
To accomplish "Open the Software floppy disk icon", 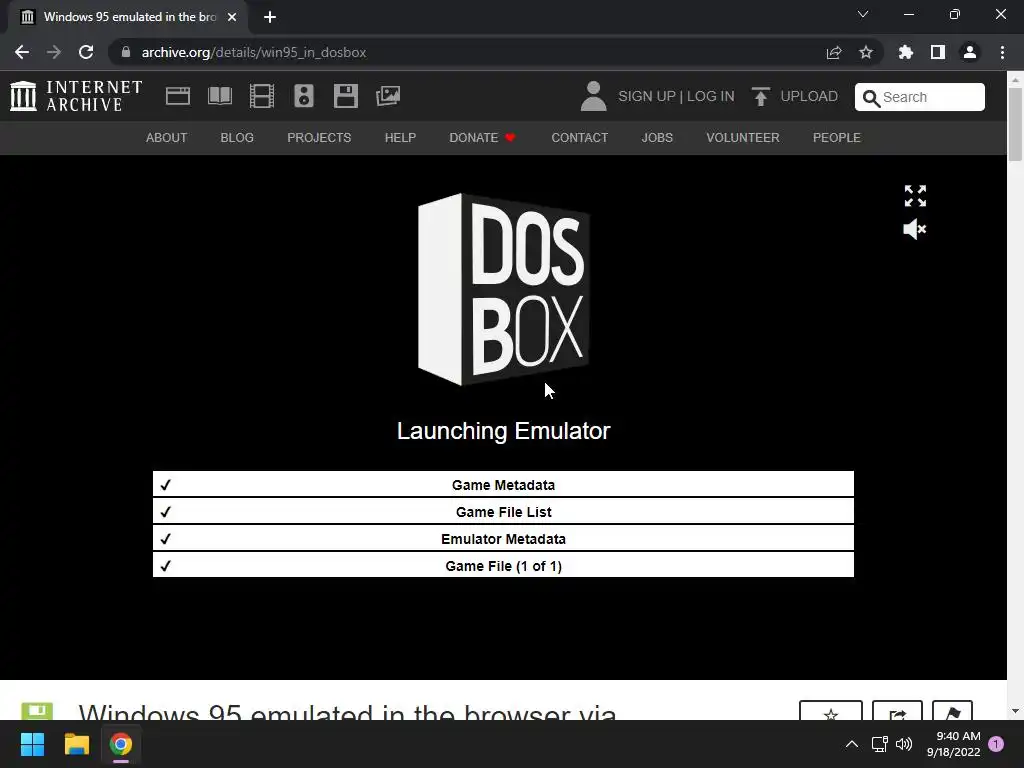I will click(345, 96).
